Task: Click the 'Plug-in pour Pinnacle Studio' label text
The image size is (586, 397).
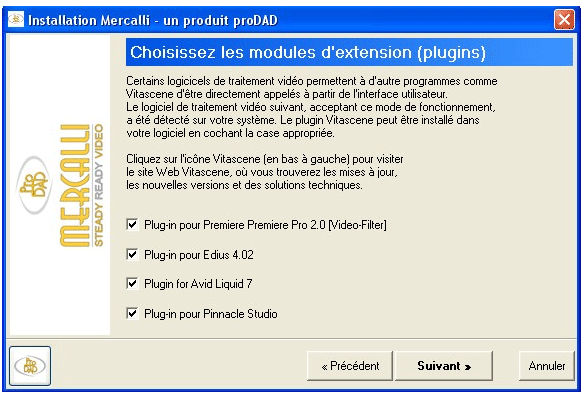Action: pyautogui.click(x=211, y=314)
